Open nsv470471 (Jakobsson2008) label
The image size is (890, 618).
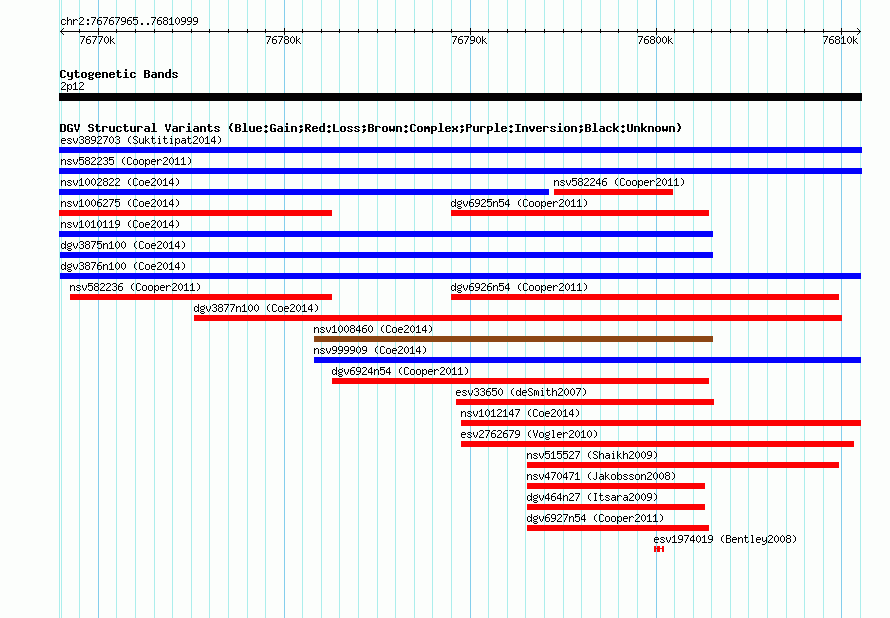tap(601, 476)
